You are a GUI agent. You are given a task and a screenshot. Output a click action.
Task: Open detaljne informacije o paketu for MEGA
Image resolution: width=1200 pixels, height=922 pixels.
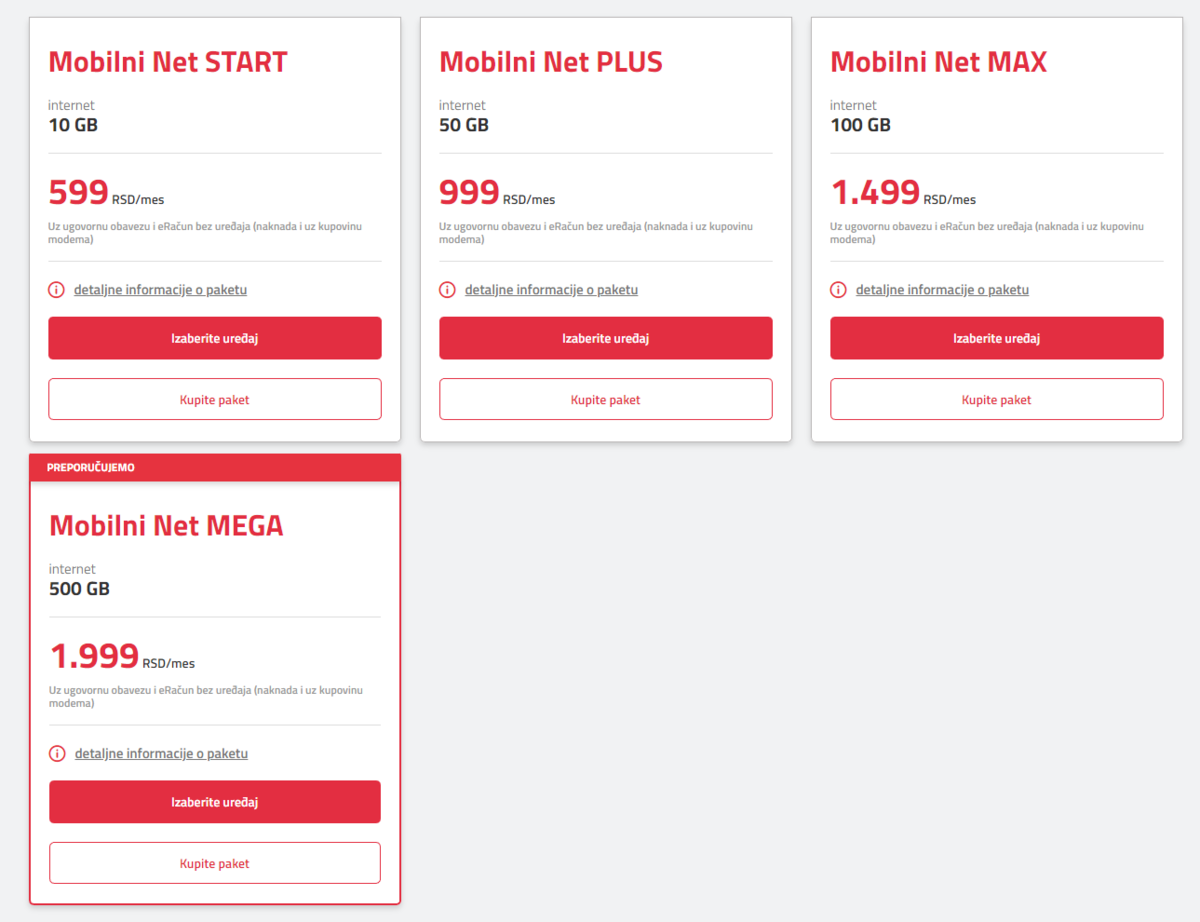[x=161, y=754]
